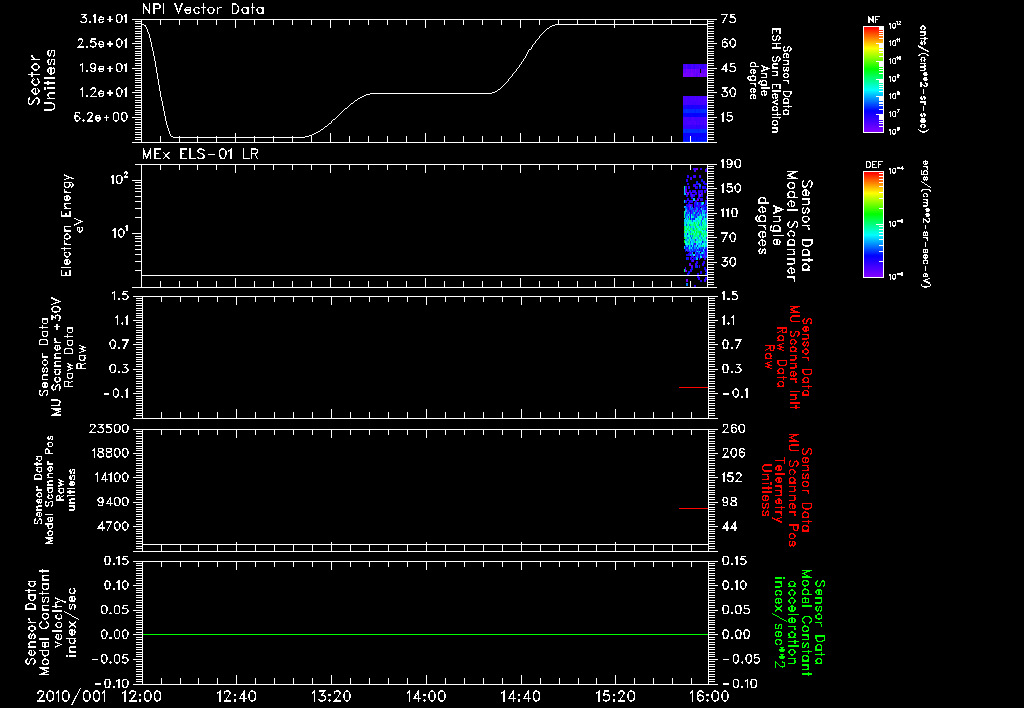
Task: Click the 206 telemetry axis value
Action: pos(732,453)
